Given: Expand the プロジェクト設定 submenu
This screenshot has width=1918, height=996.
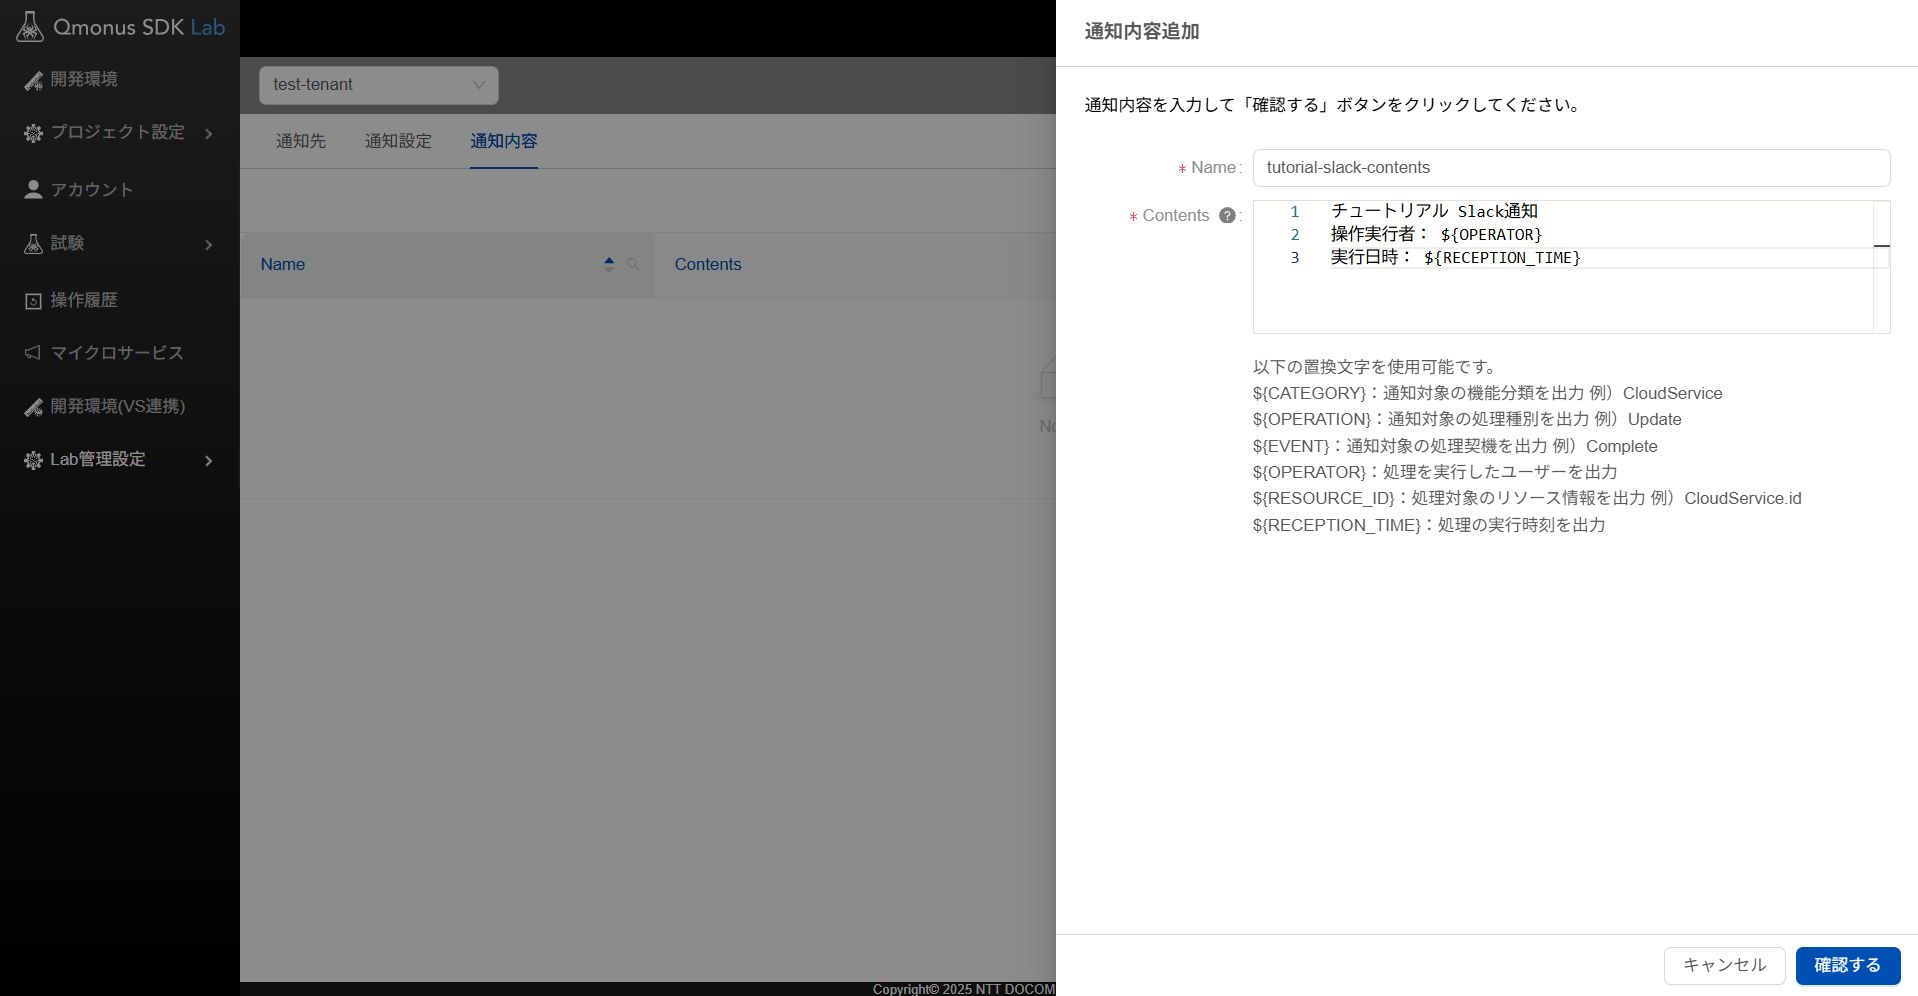Looking at the screenshot, I should (x=208, y=133).
